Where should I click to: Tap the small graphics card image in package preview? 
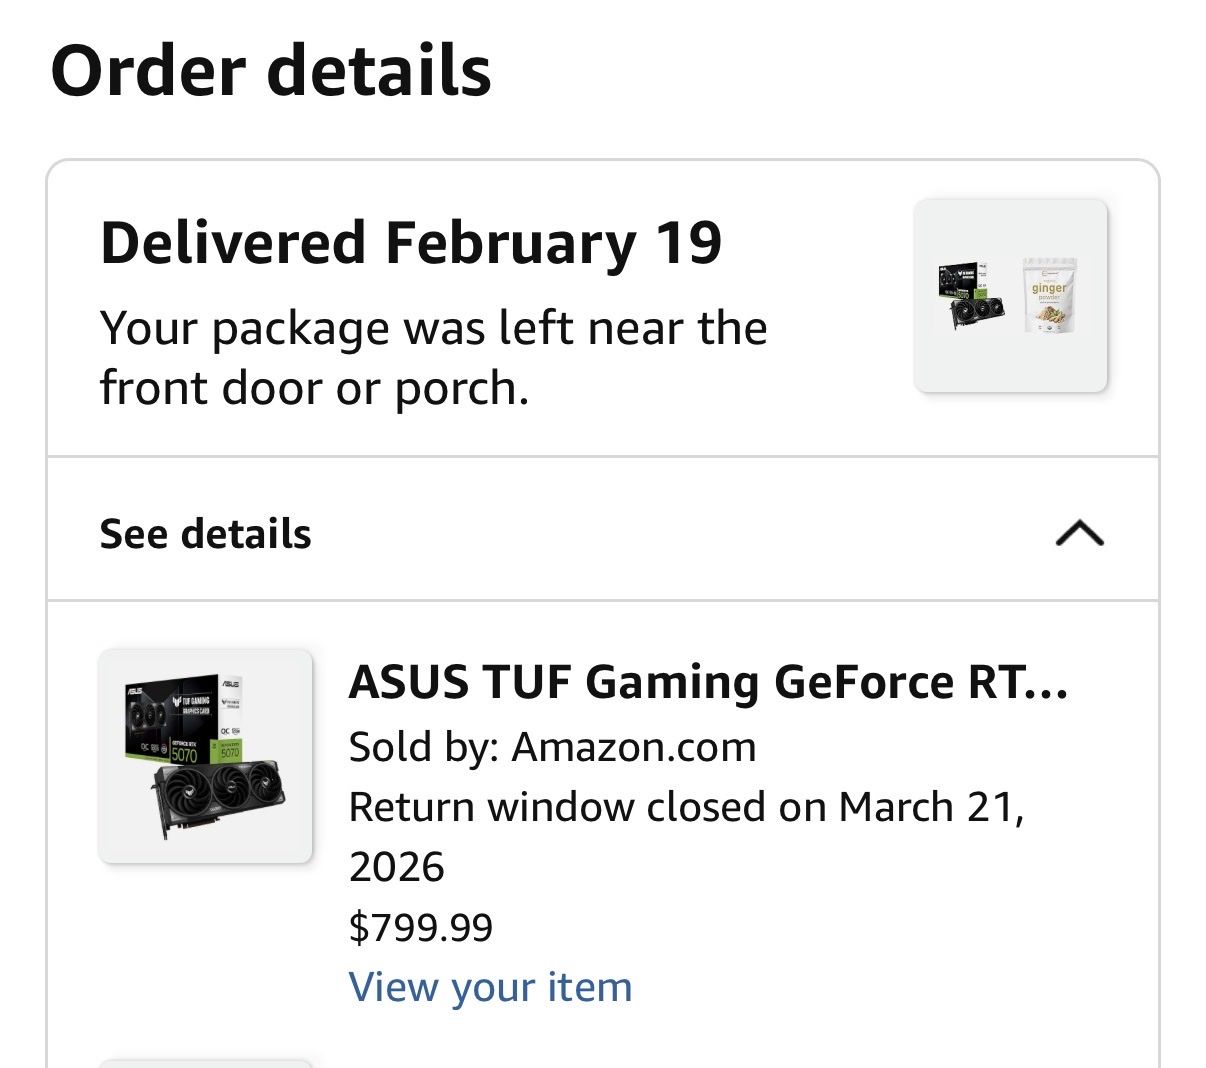970,297
